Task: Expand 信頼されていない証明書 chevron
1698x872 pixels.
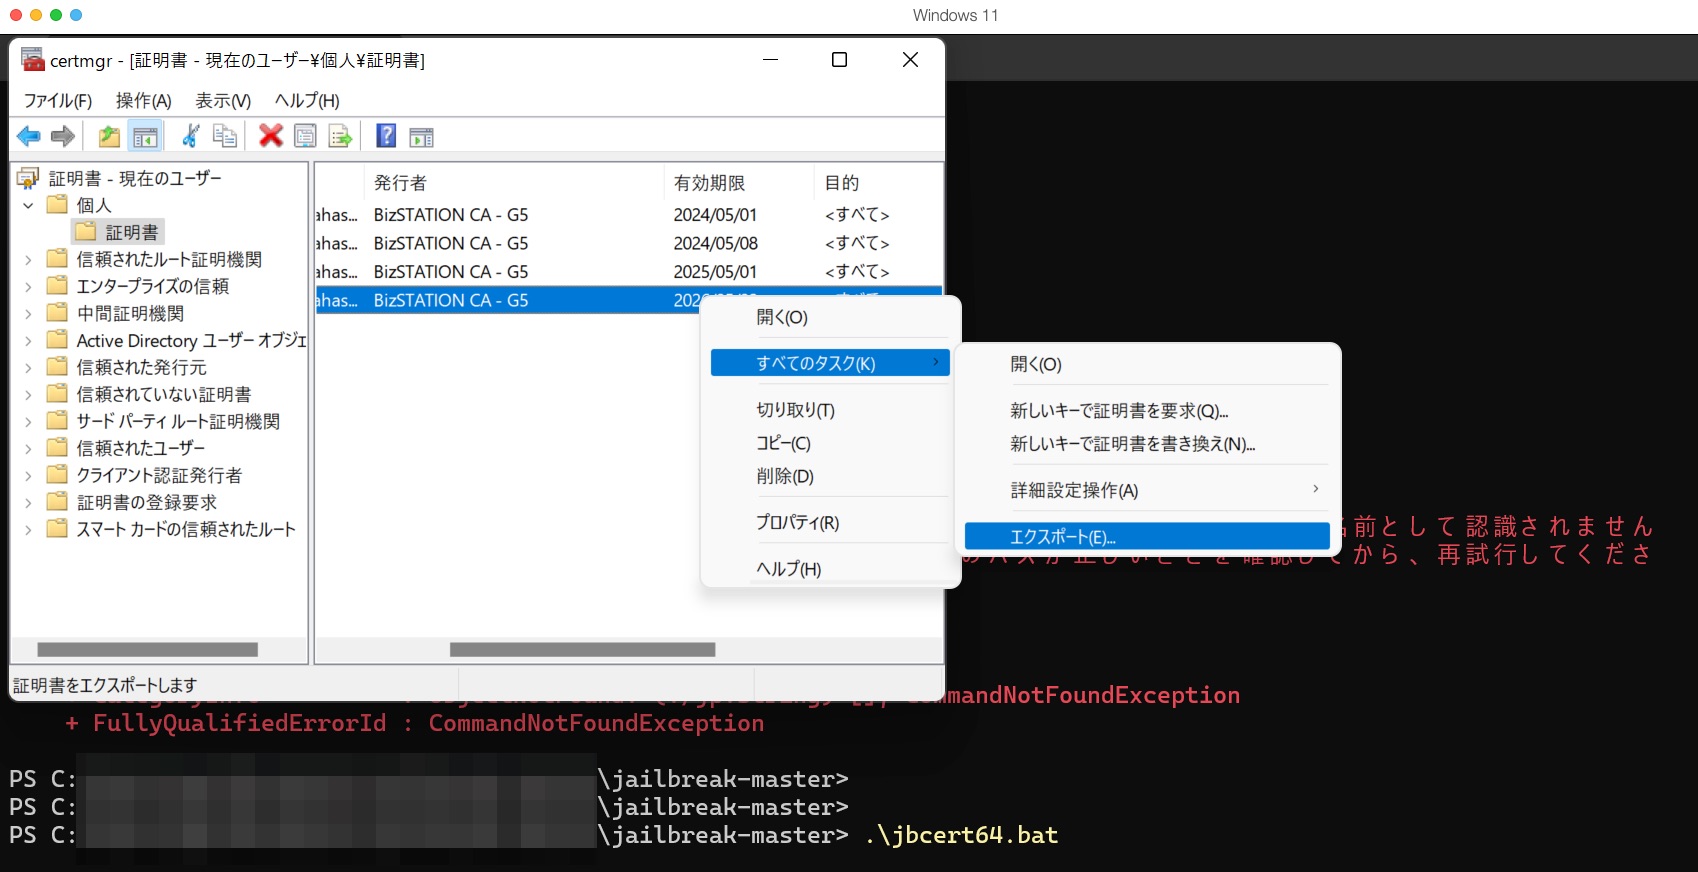Action: [x=28, y=394]
